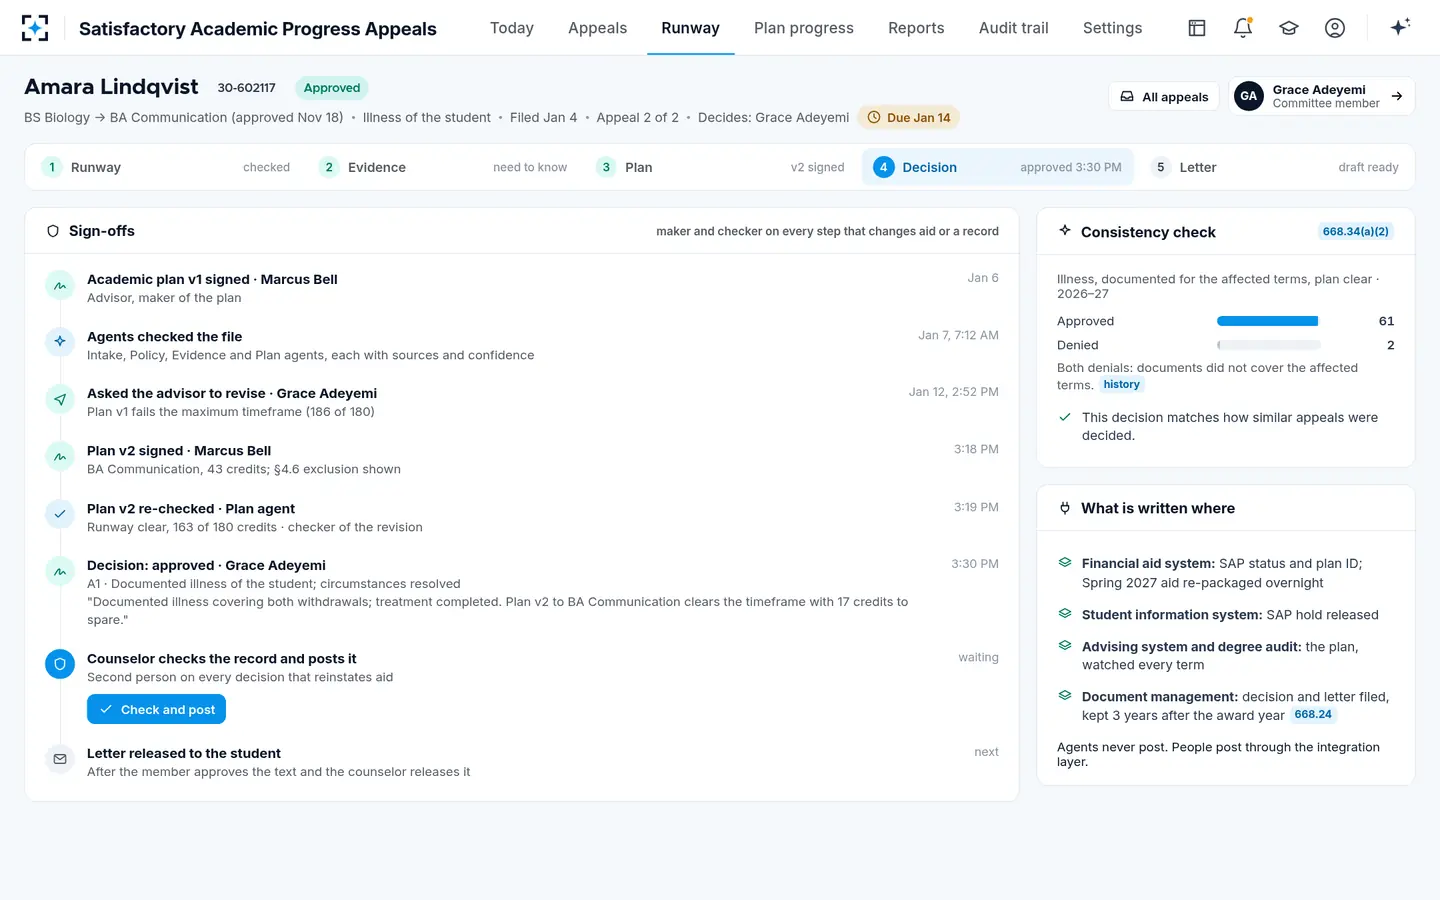Click the Check and post button
The image size is (1440, 900).
pyautogui.click(x=156, y=709)
